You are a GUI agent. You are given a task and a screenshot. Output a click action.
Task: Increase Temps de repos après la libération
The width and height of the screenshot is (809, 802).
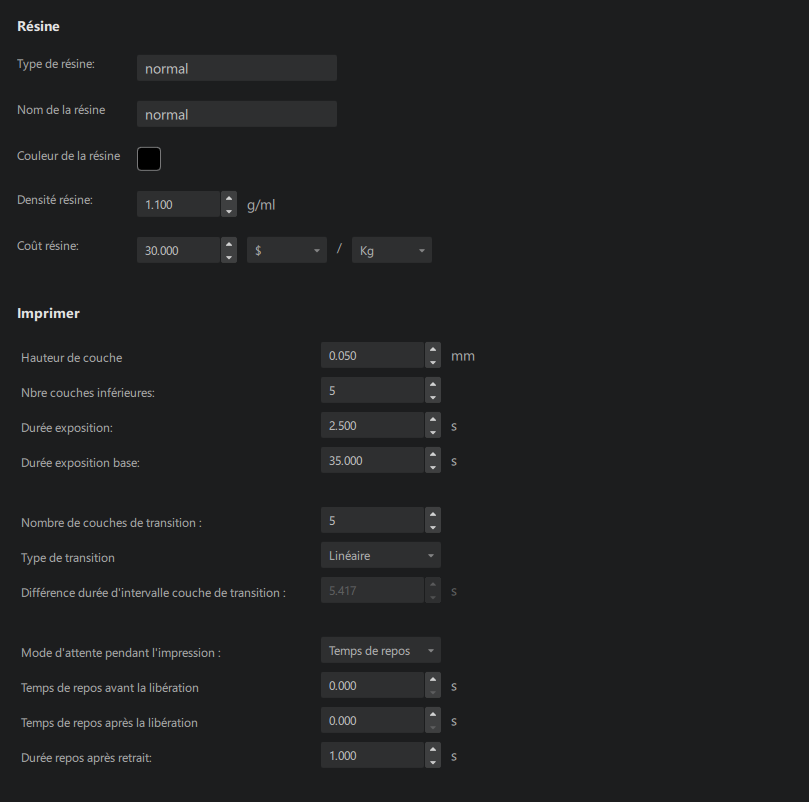(433, 714)
